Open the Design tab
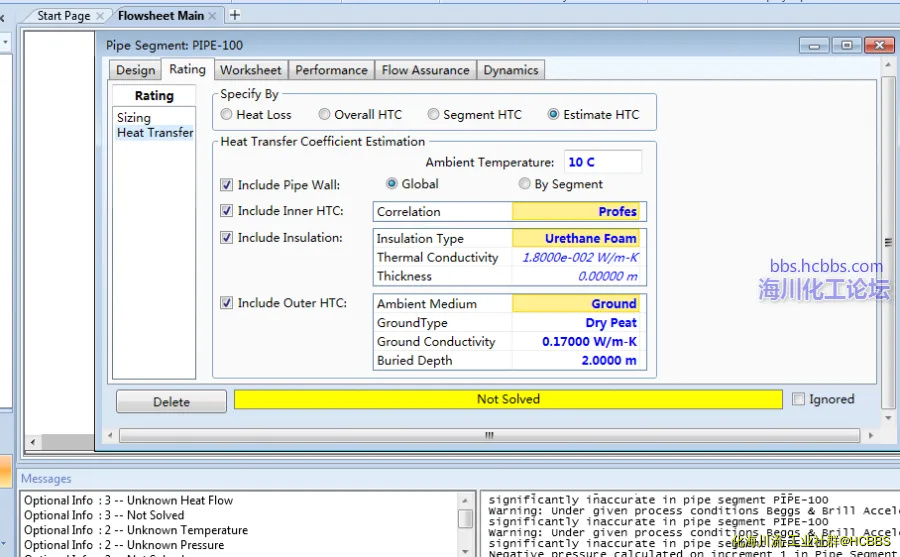Screen dimensions: 900x557 point(135,70)
